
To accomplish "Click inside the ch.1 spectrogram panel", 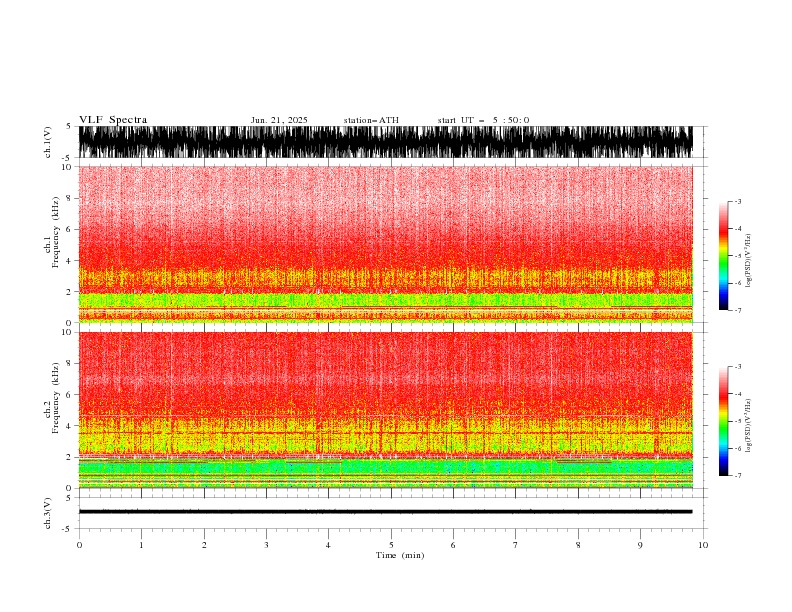I will [x=385, y=244].
